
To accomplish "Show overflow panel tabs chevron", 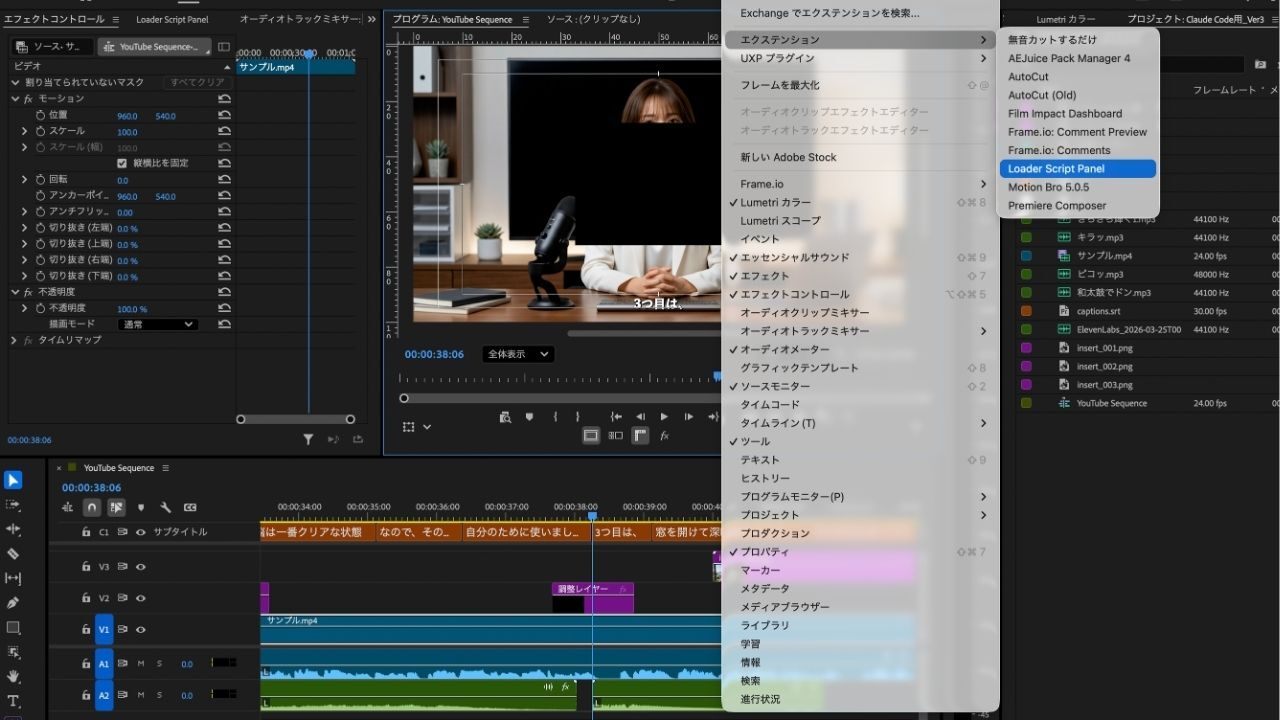I will pyautogui.click(x=372, y=19).
